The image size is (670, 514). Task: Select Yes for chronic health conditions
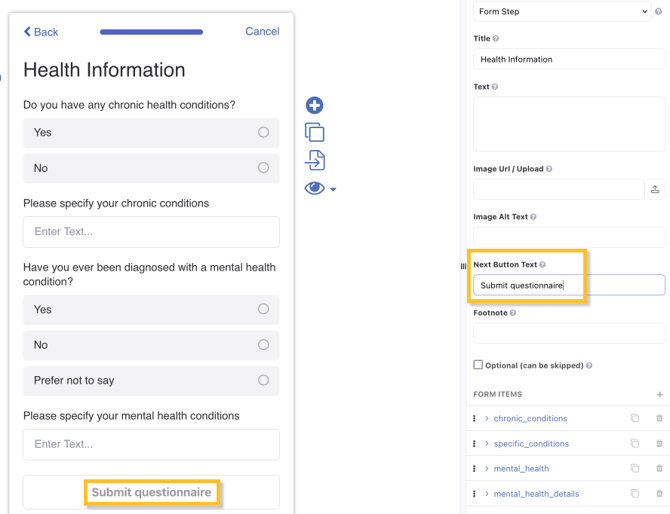tap(263, 132)
